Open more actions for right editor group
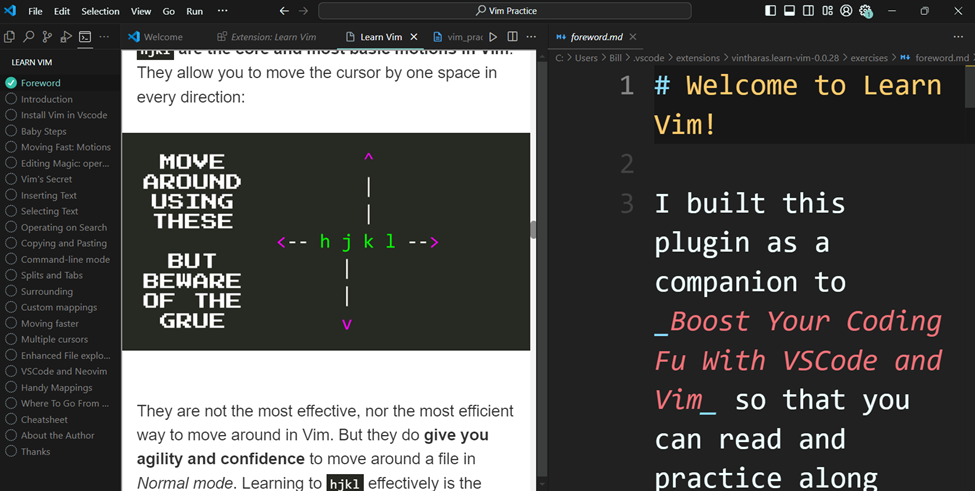Image resolution: width=975 pixels, height=491 pixels. (958, 37)
